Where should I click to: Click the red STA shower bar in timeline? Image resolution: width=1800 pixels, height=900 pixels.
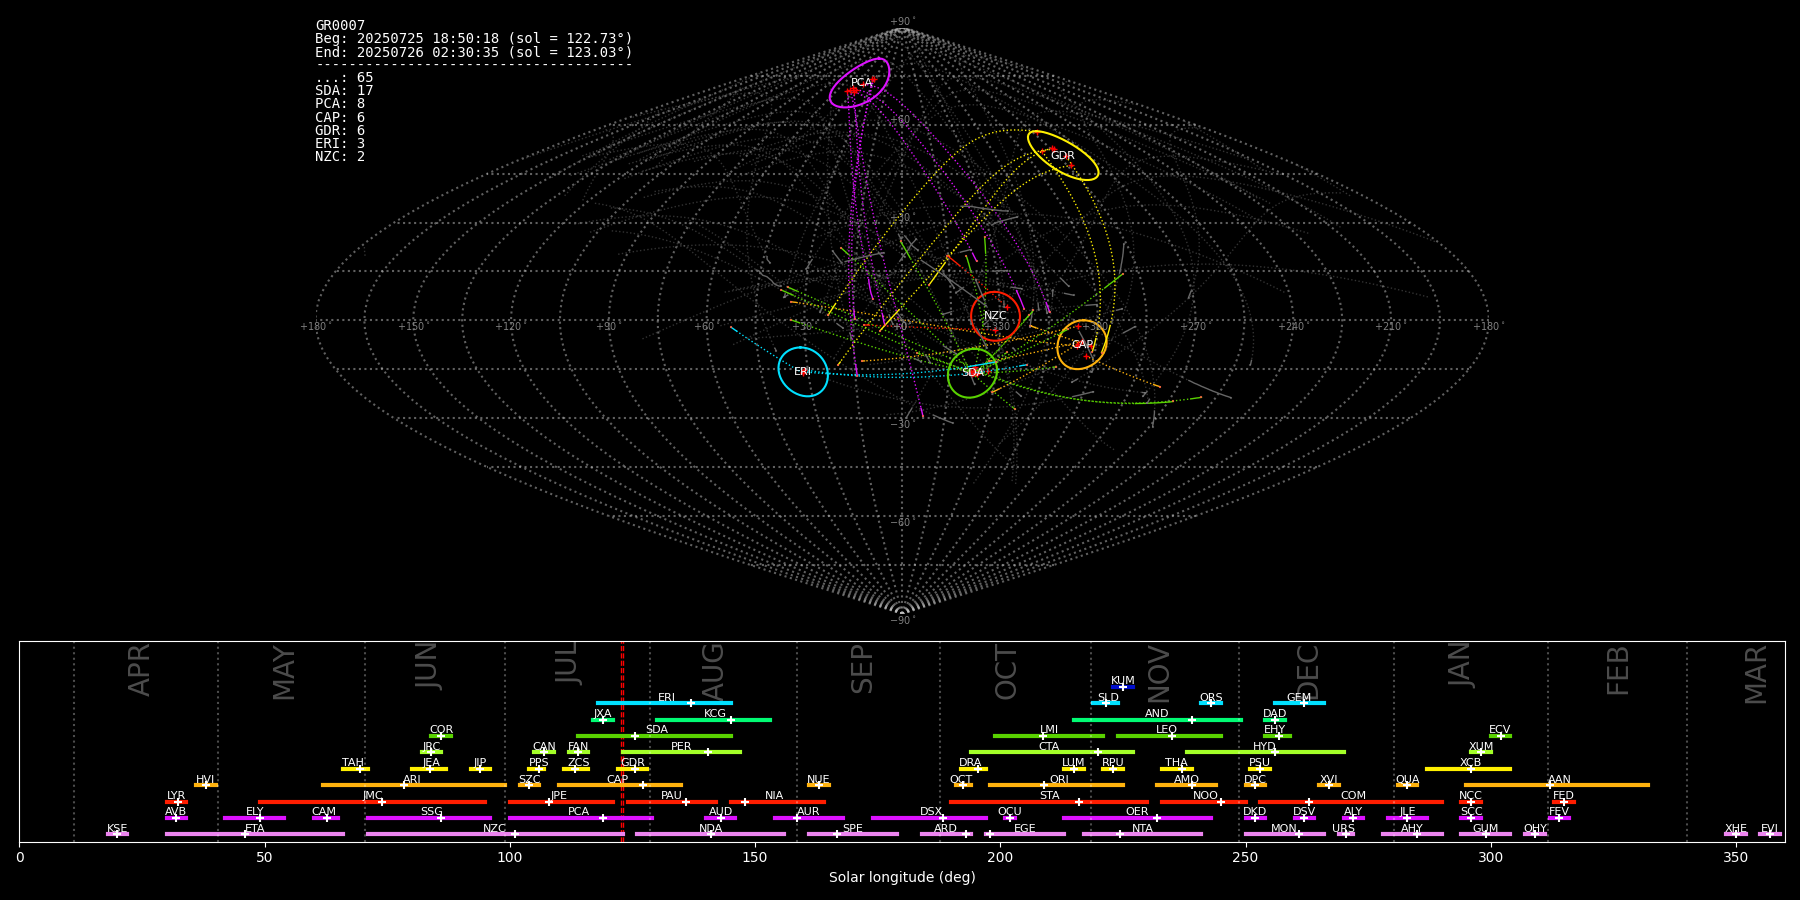[1049, 801]
